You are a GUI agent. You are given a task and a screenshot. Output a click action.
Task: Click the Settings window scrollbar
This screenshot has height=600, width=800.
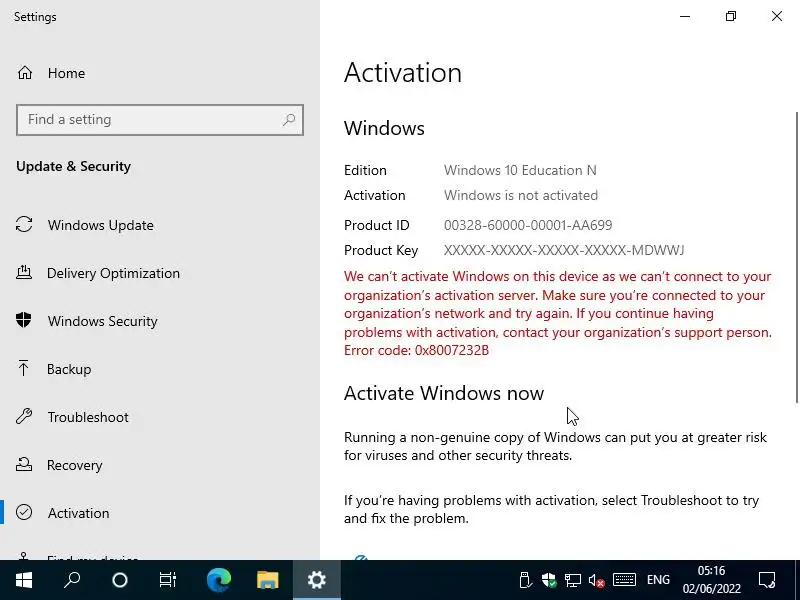click(797, 258)
